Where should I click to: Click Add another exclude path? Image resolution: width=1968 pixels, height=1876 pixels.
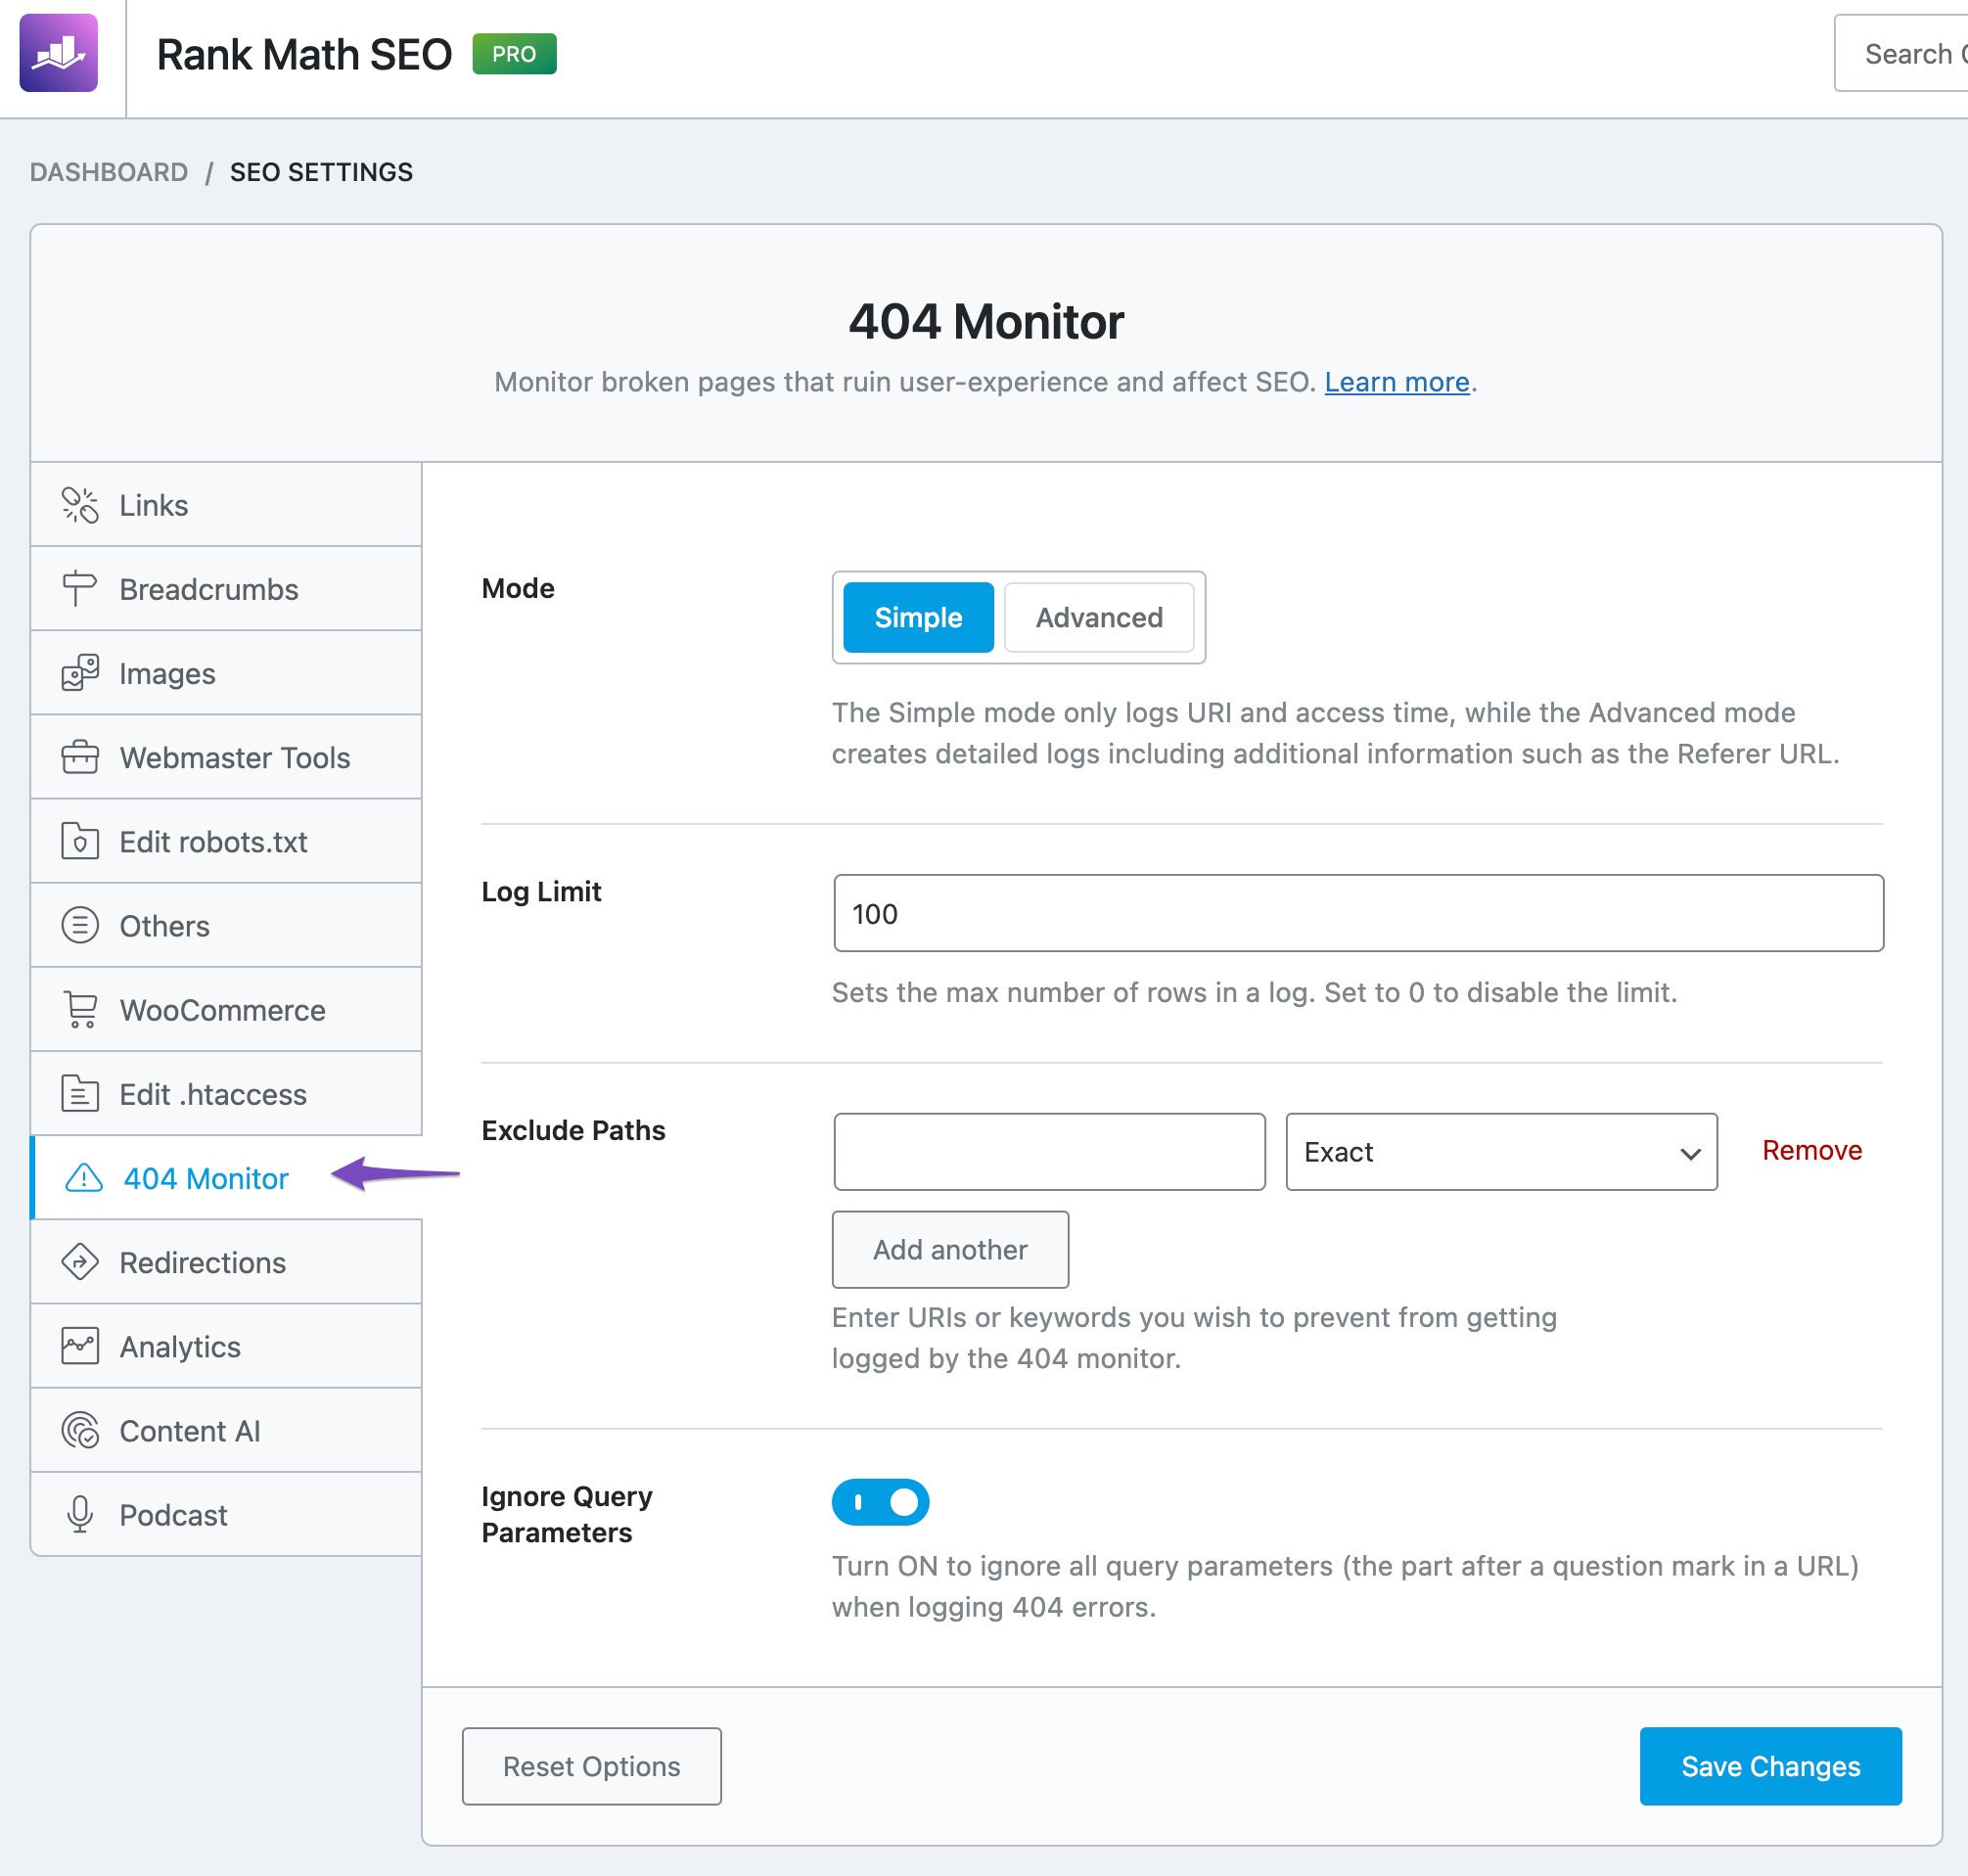coord(949,1251)
